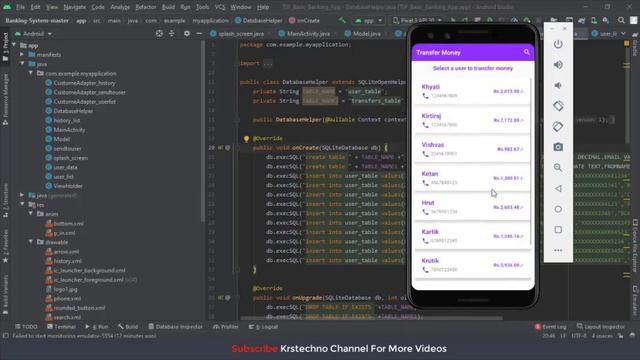Tap user Khyati in the transfer list
This screenshot has height=360, width=640.
point(472,91)
